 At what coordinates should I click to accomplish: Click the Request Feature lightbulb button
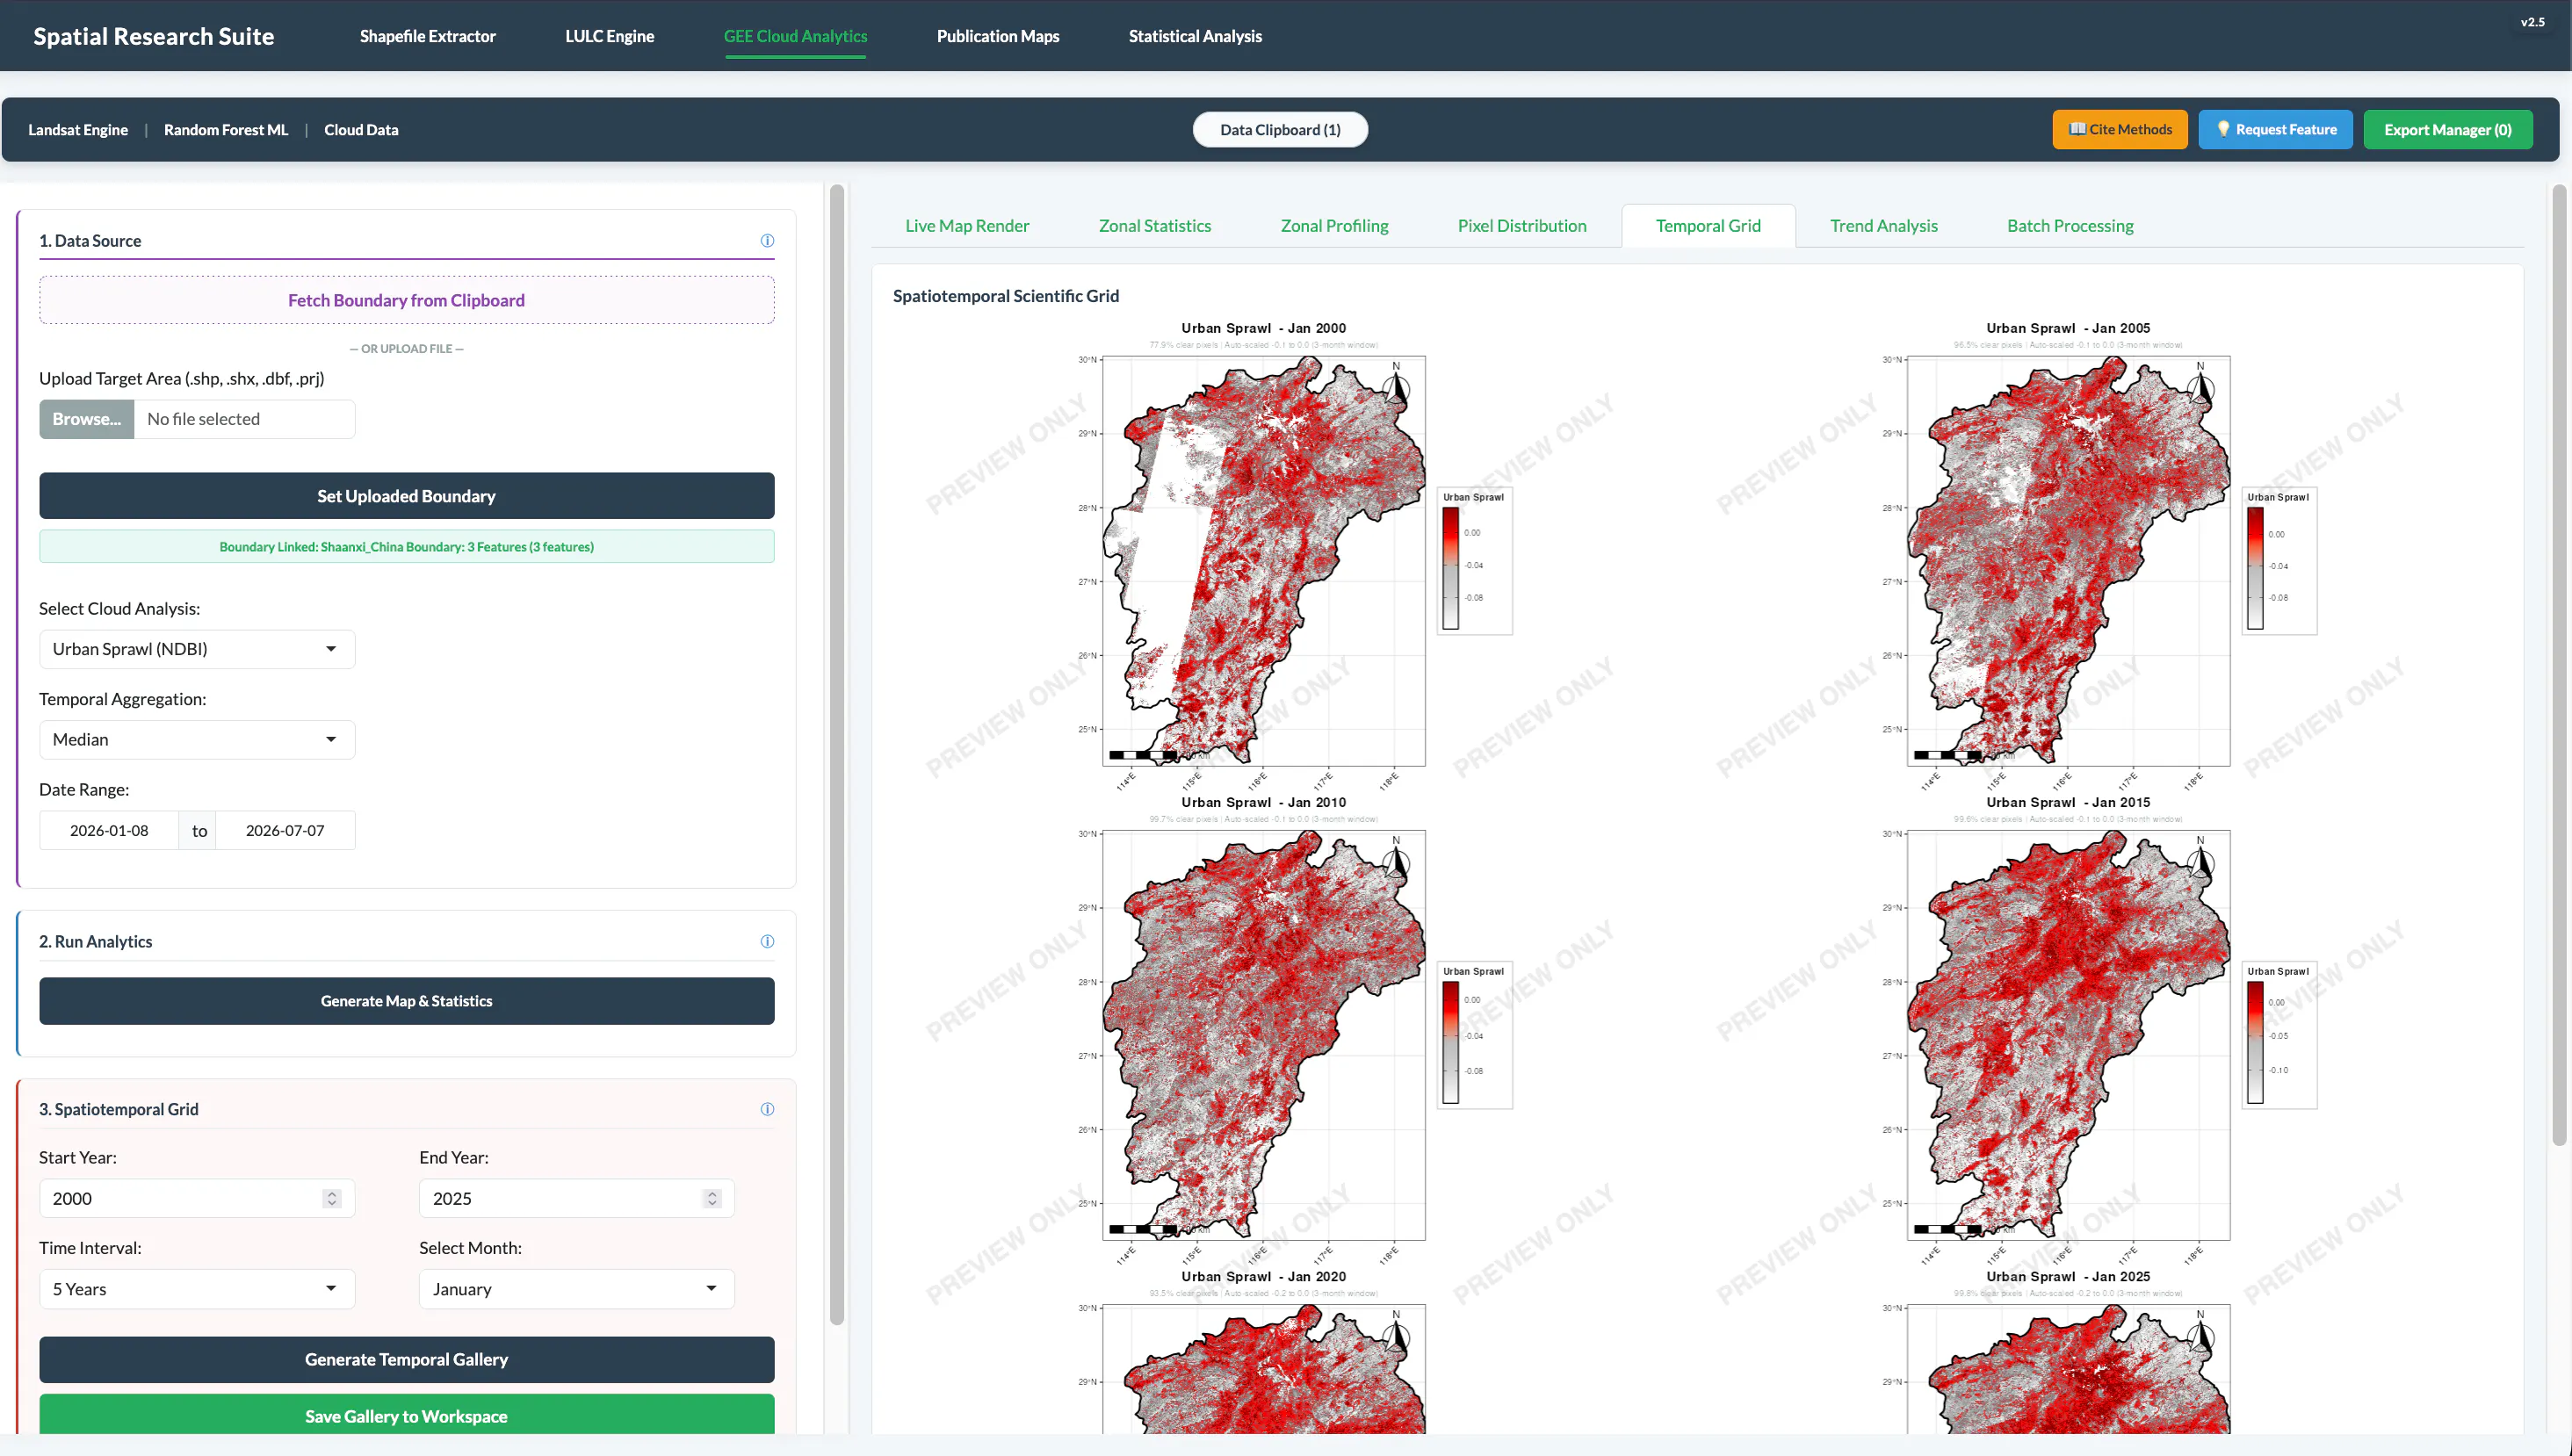pos(2275,129)
